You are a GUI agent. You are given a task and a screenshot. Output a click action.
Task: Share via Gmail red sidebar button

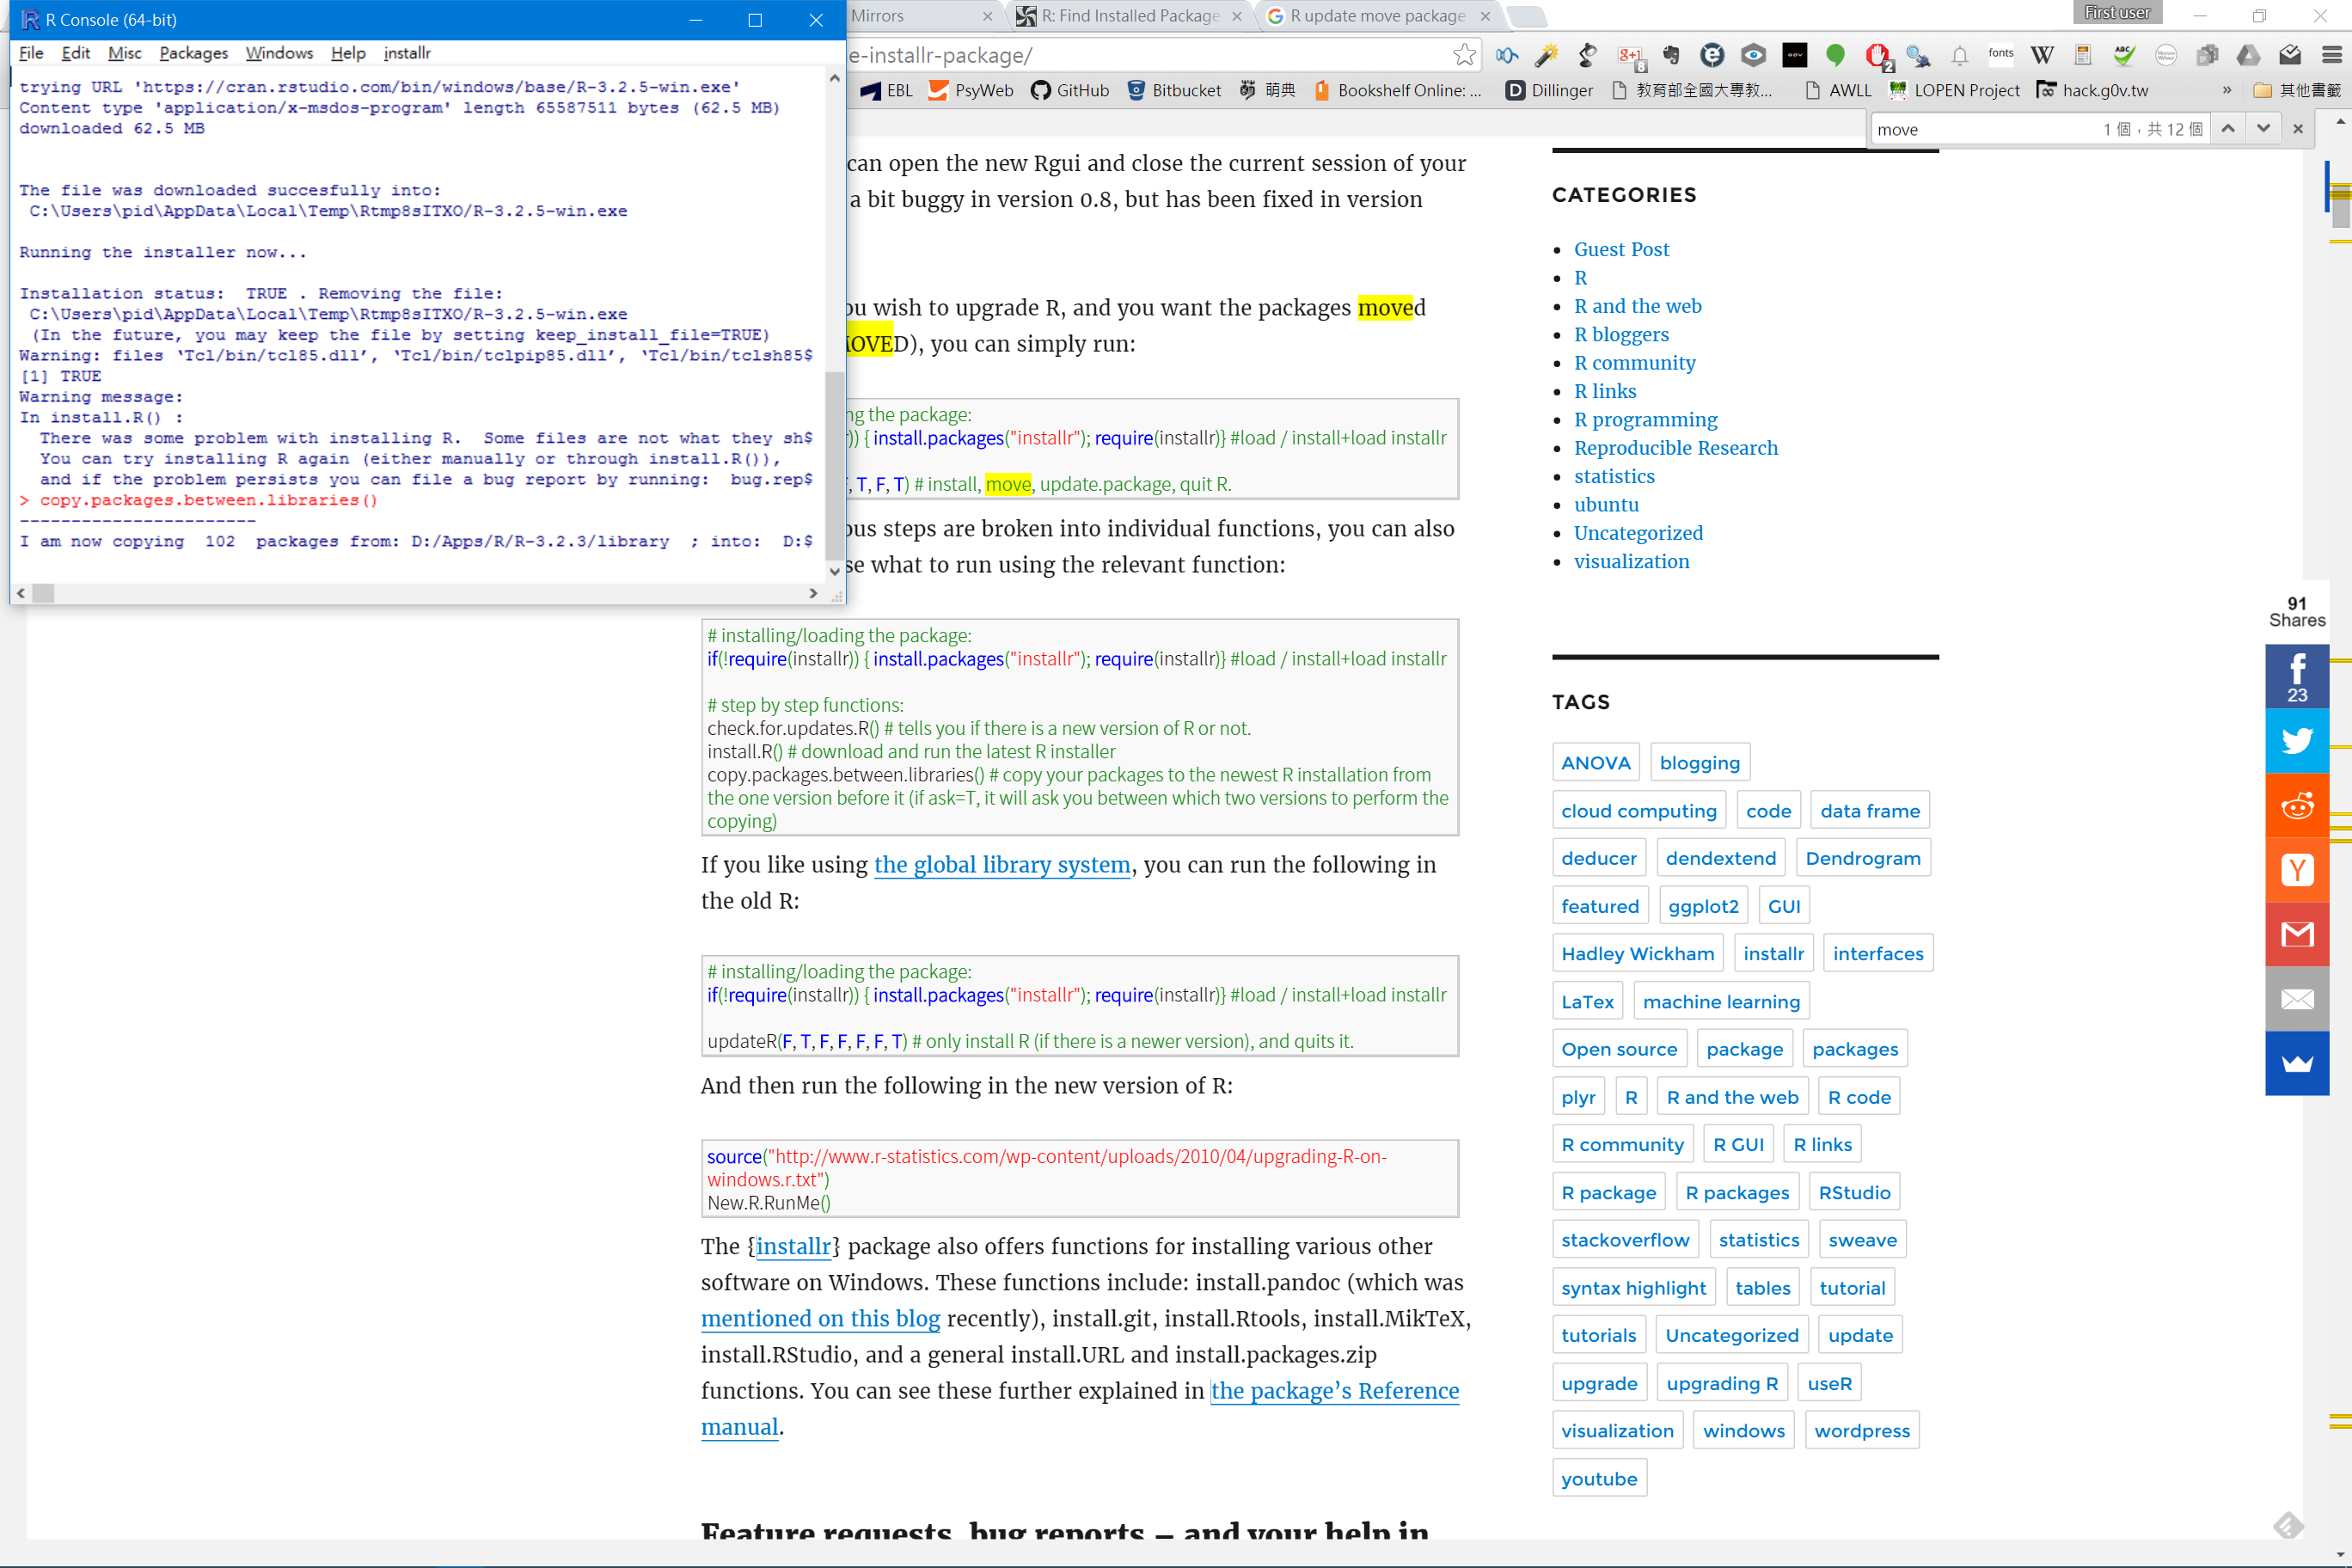(2297, 934)
